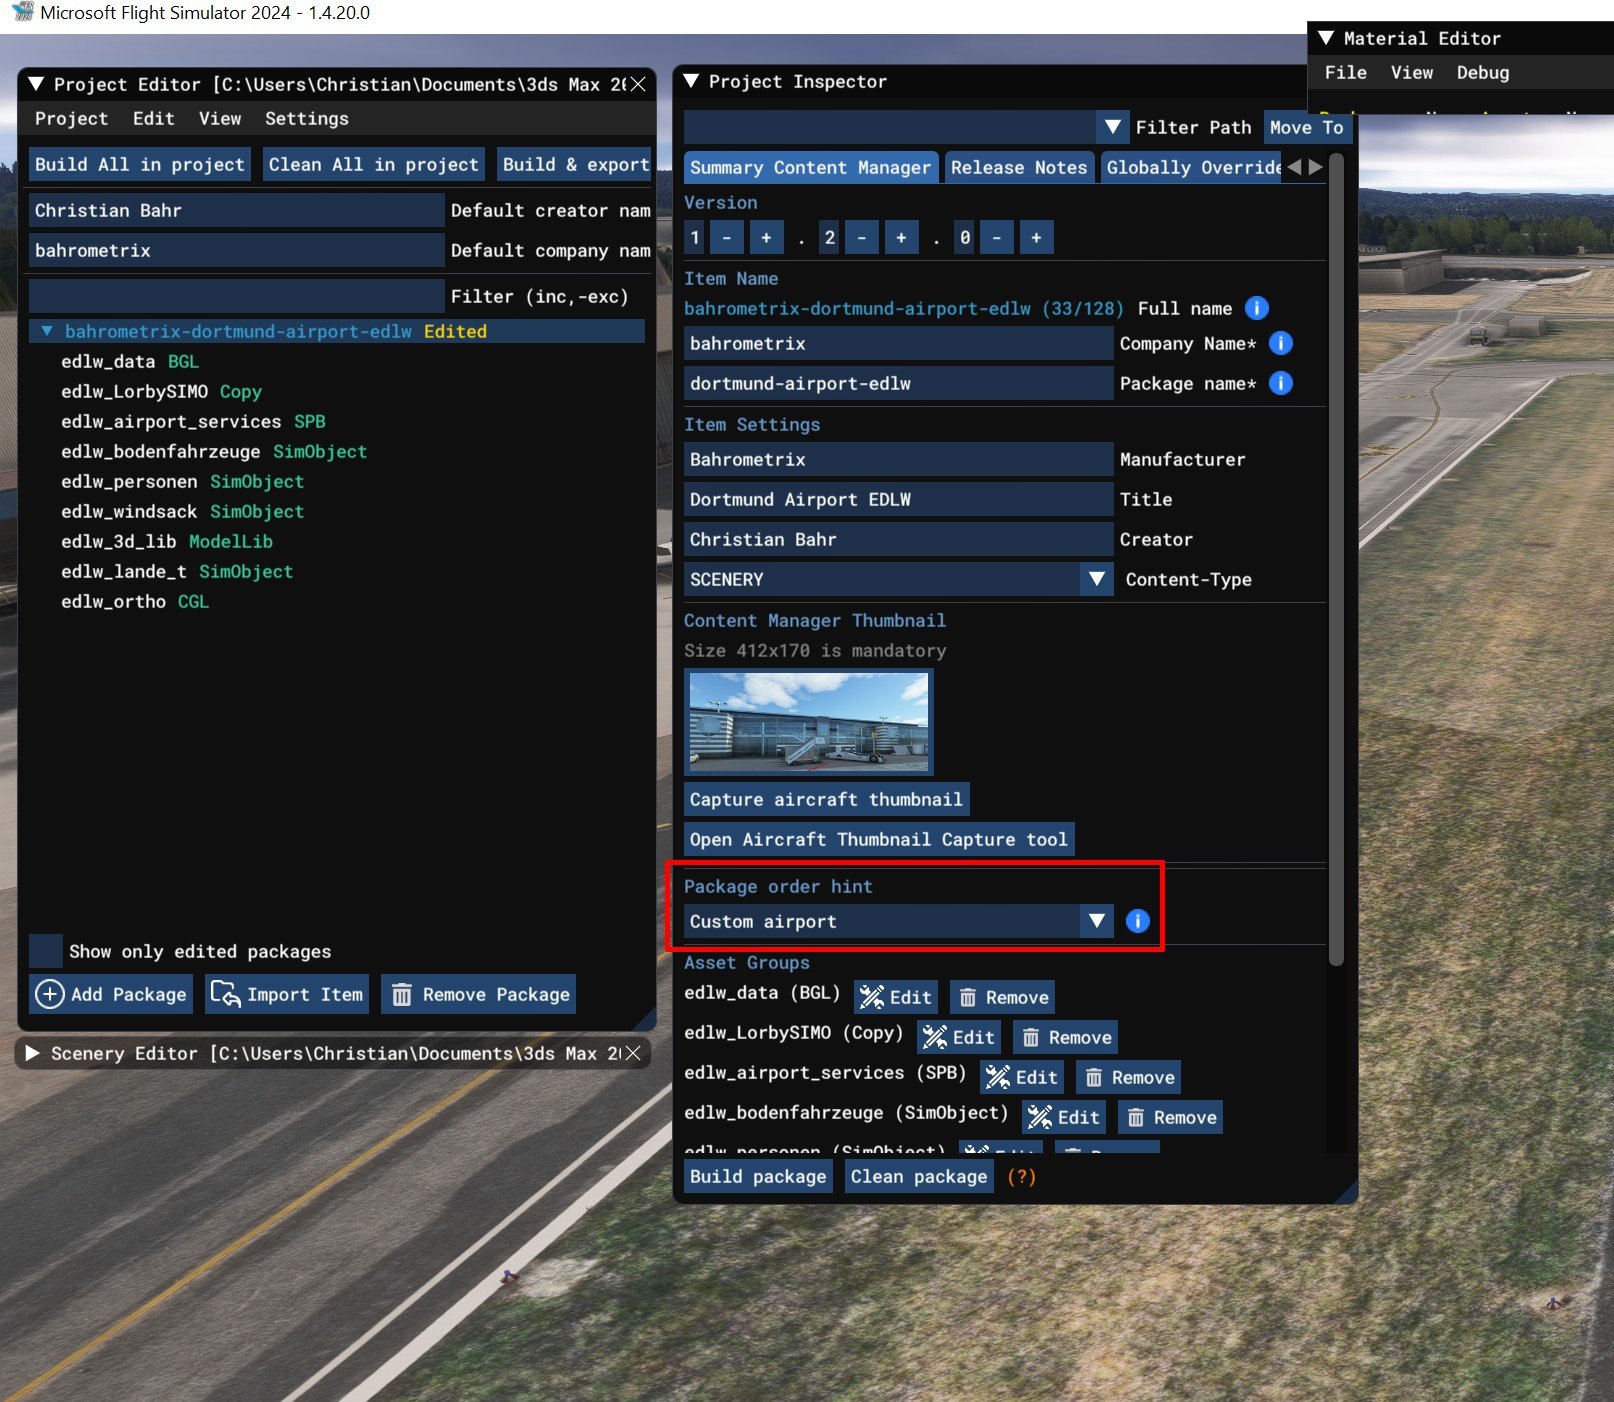The width and height of the screenshot is (1614, 1402).
Task: Select the Summary Content Manager tab
Action: 810,167
